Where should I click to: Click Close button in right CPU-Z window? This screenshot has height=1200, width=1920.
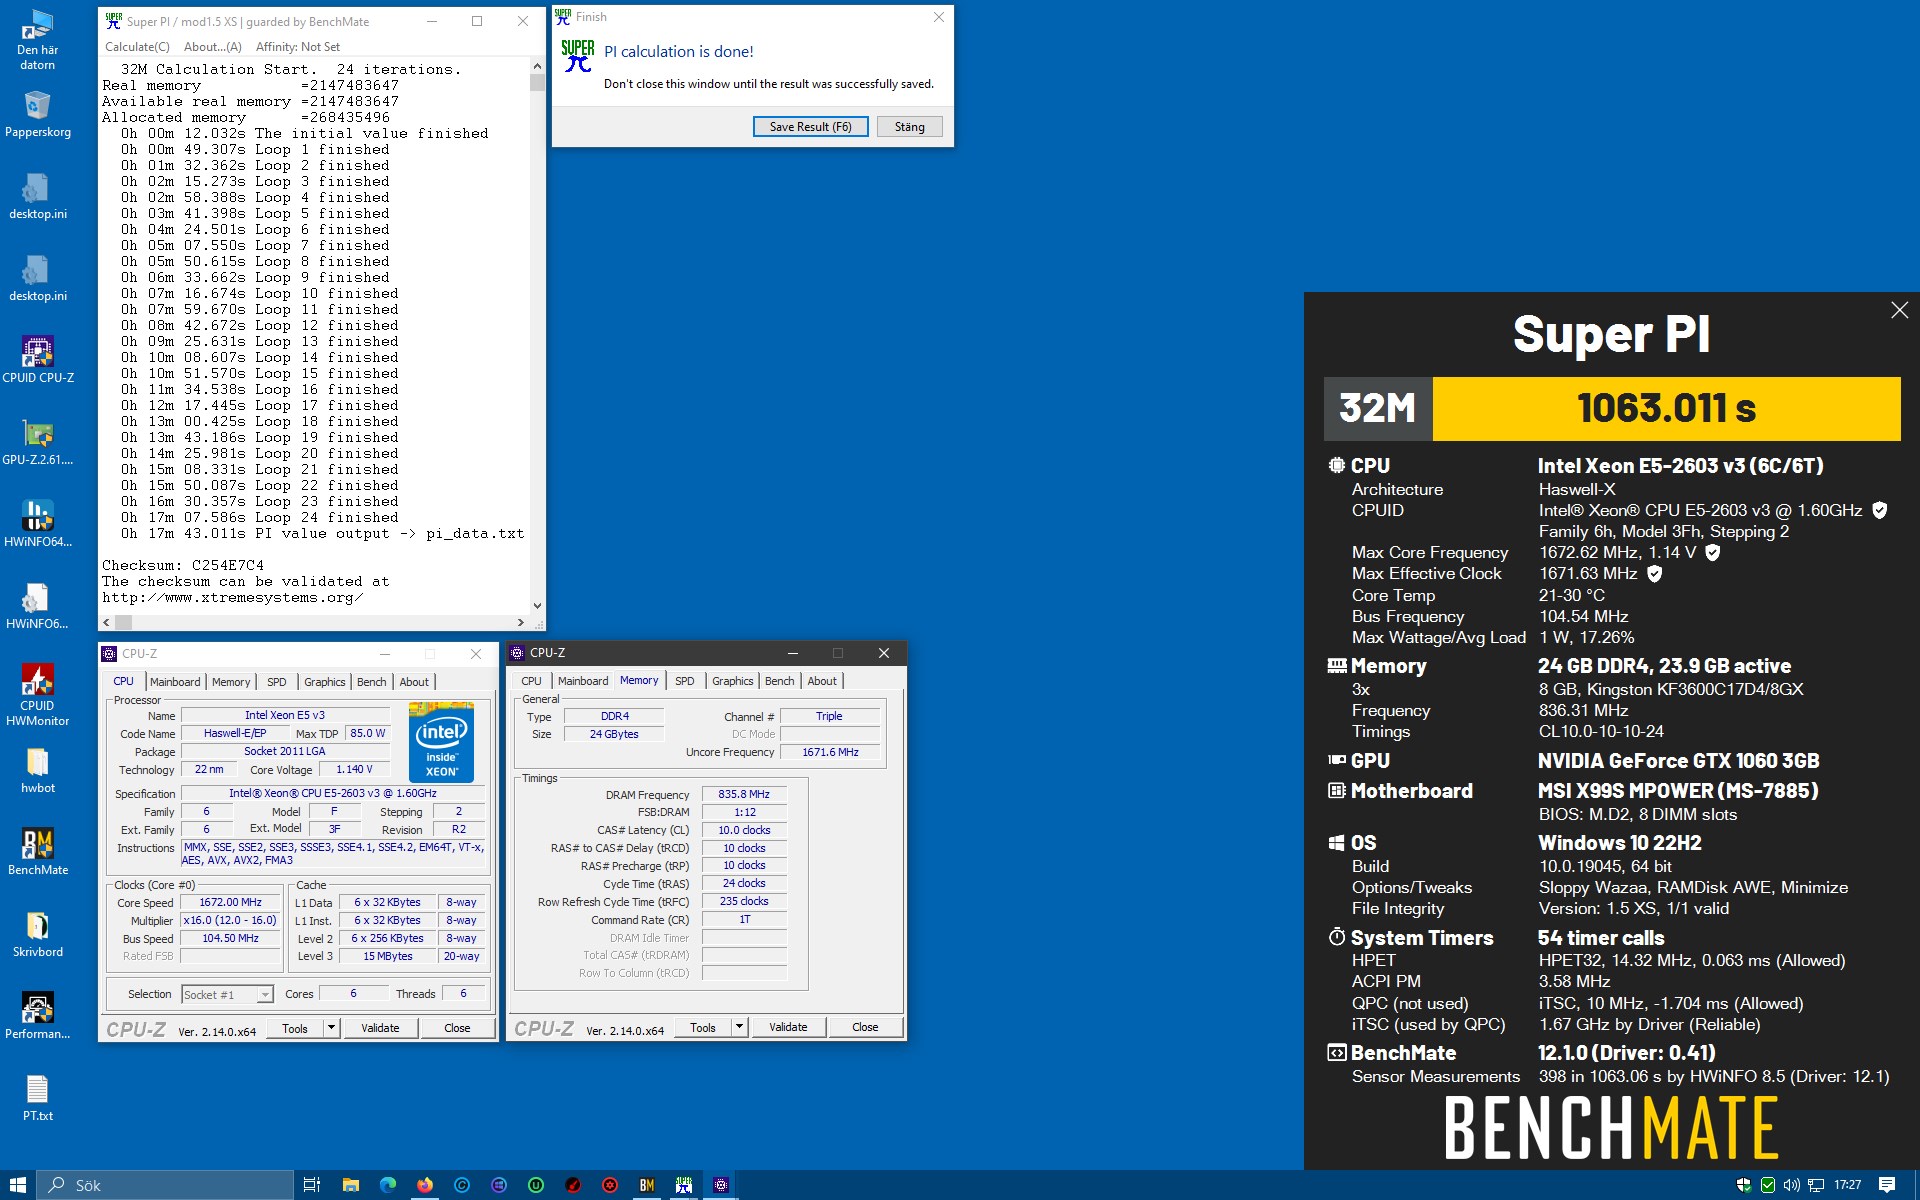coord(865,1027)
